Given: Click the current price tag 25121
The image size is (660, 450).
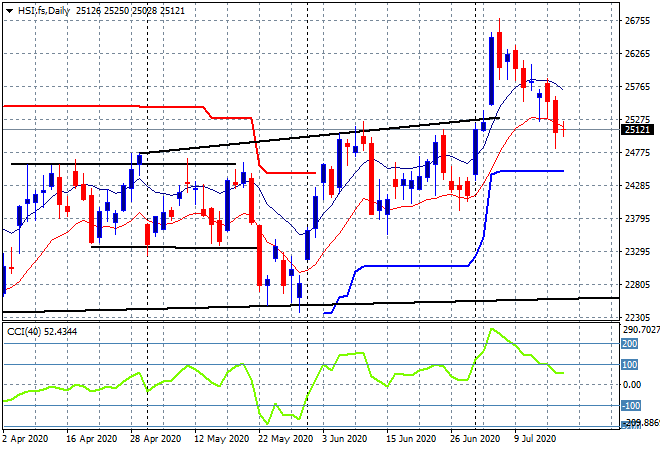Looking at the screenshot, I should [637, 130].
